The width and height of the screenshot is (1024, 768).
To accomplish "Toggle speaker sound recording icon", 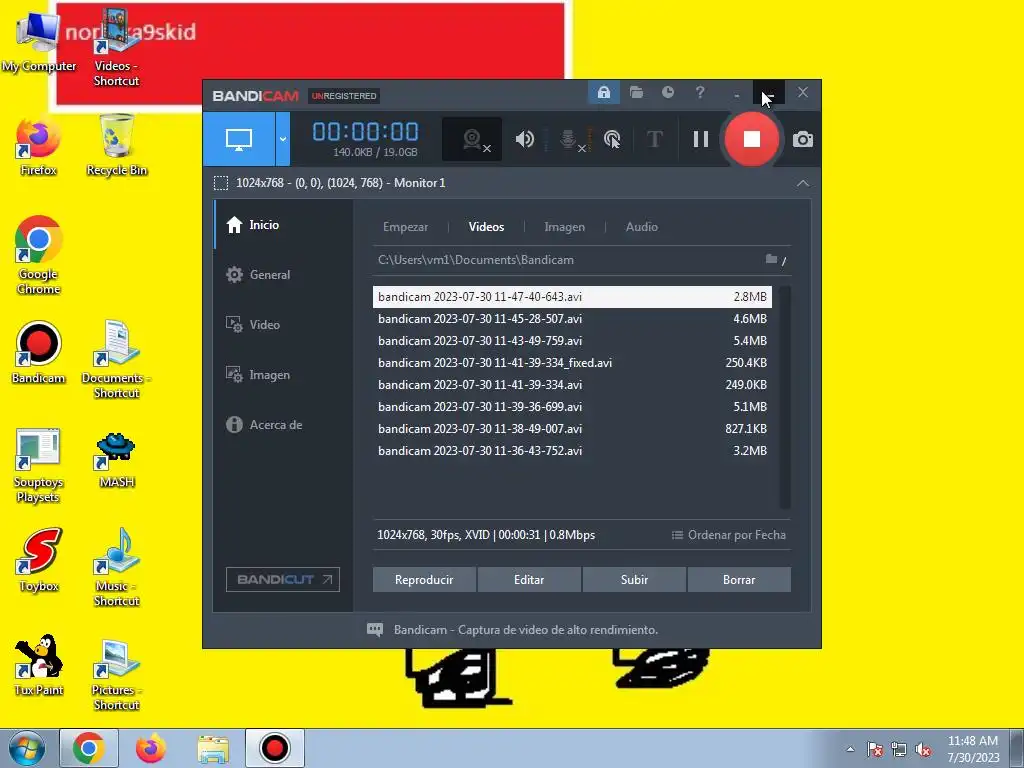I will click(x=524, y=139).
